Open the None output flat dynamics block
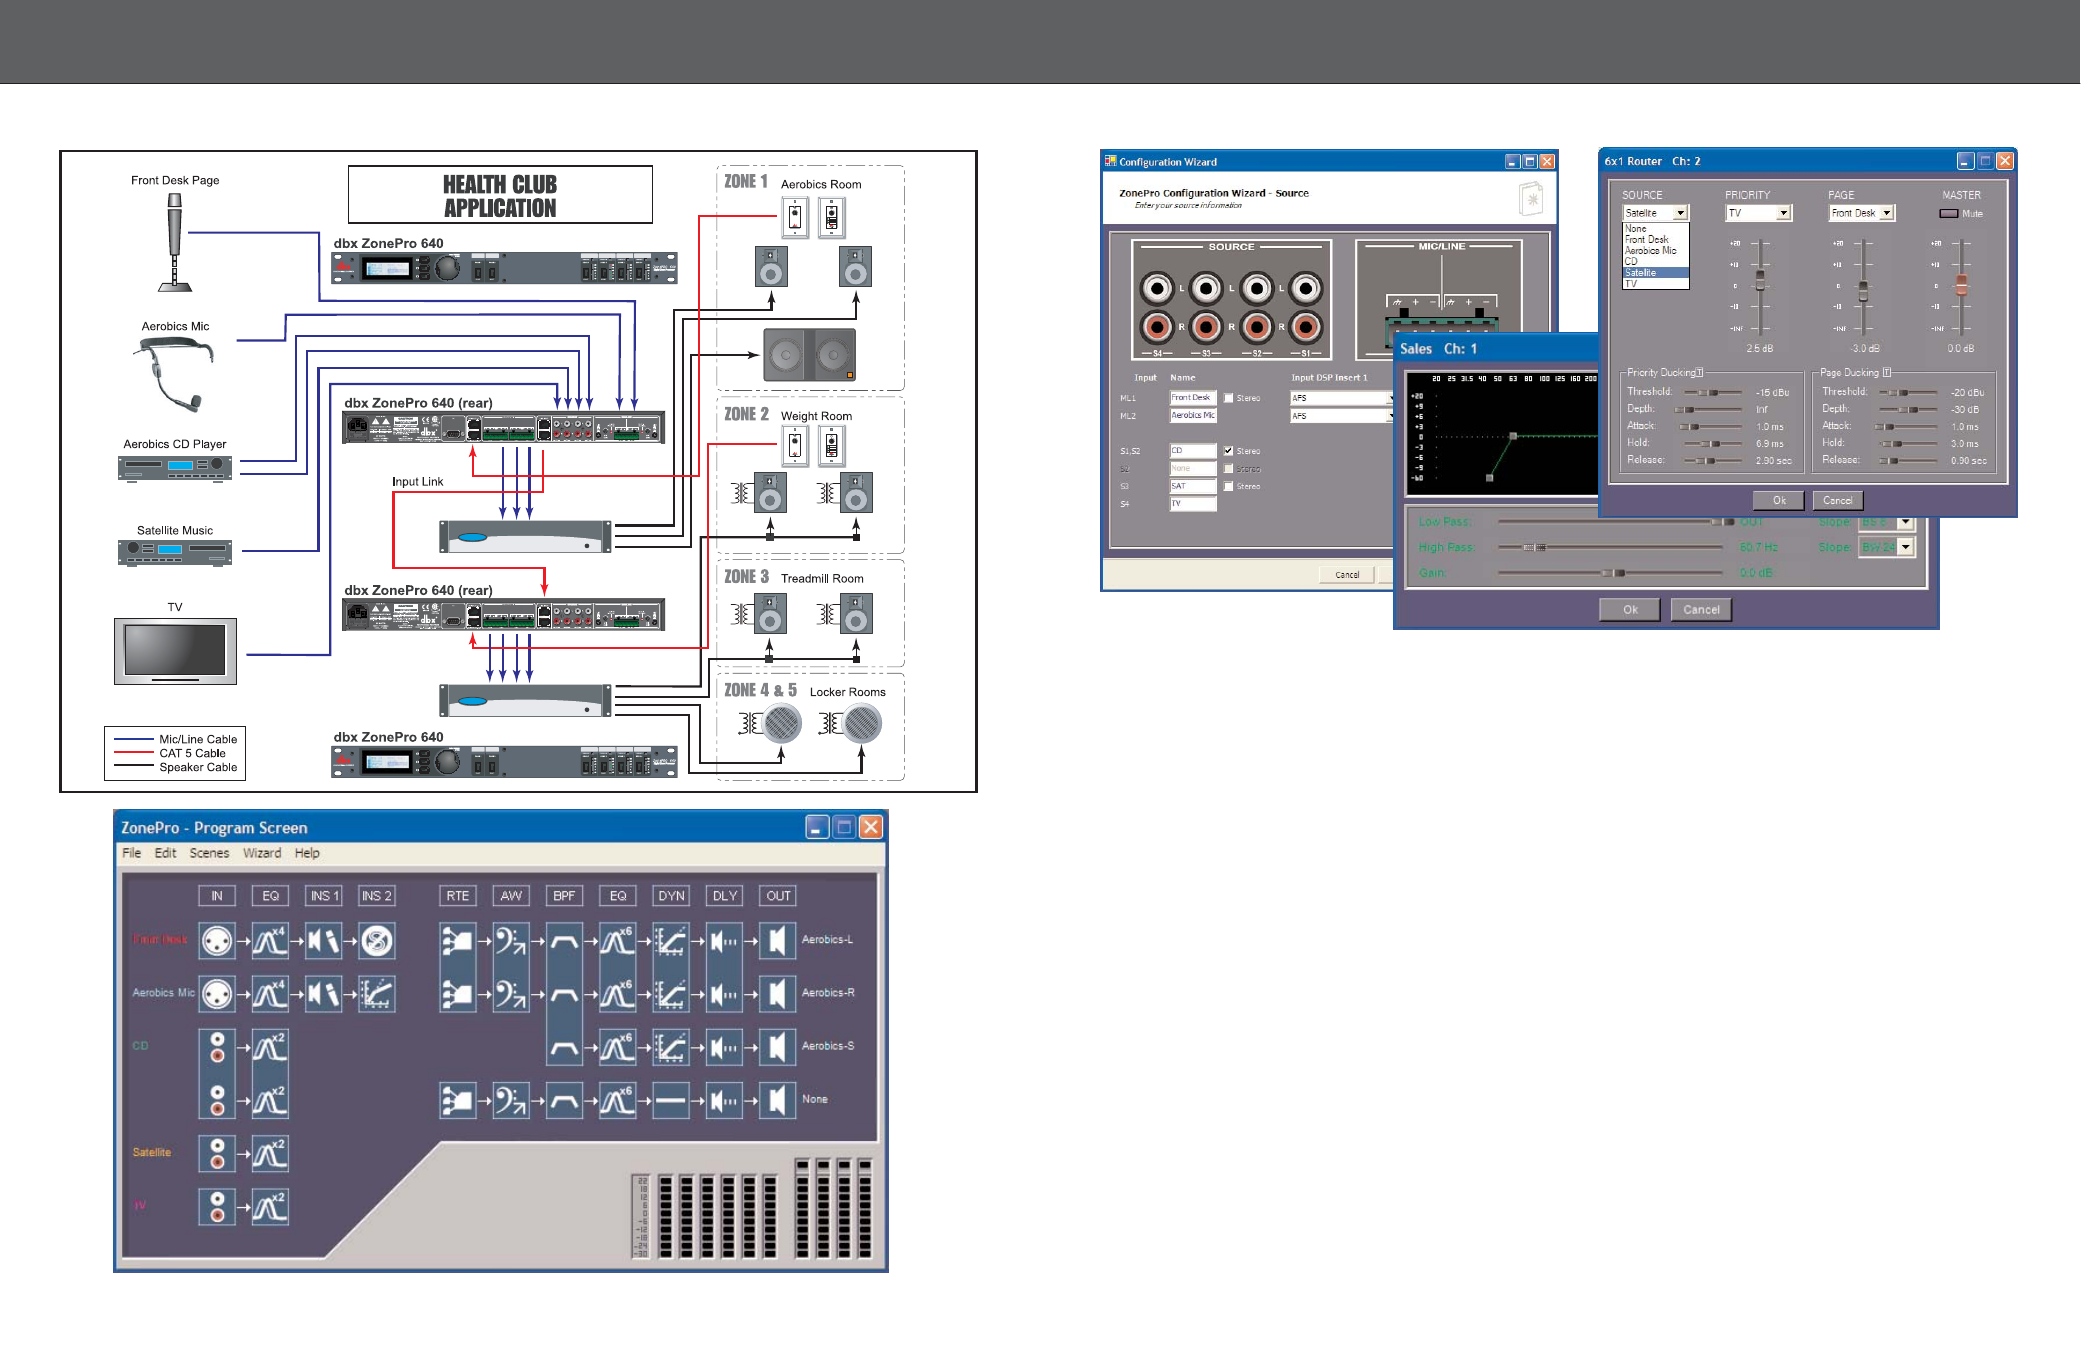Viewport: 2081px width, 1346px height. coord(671,1100)
